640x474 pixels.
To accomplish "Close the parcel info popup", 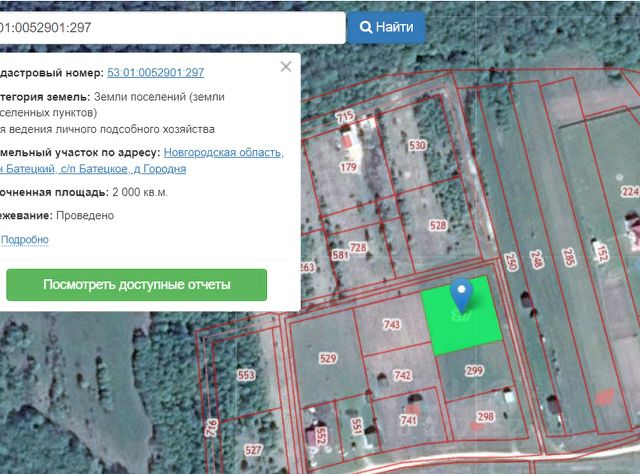I will click(286, 67).
